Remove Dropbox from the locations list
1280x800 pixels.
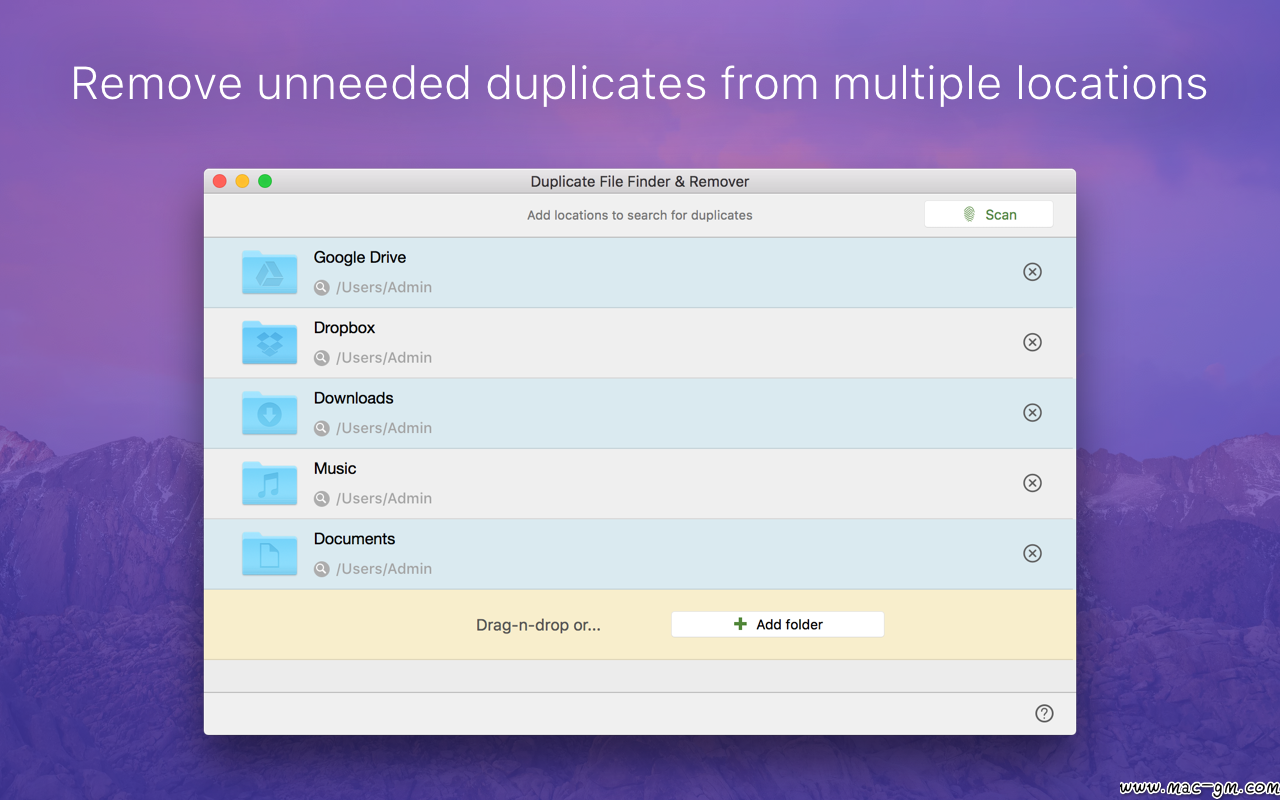coord(1032,342)
